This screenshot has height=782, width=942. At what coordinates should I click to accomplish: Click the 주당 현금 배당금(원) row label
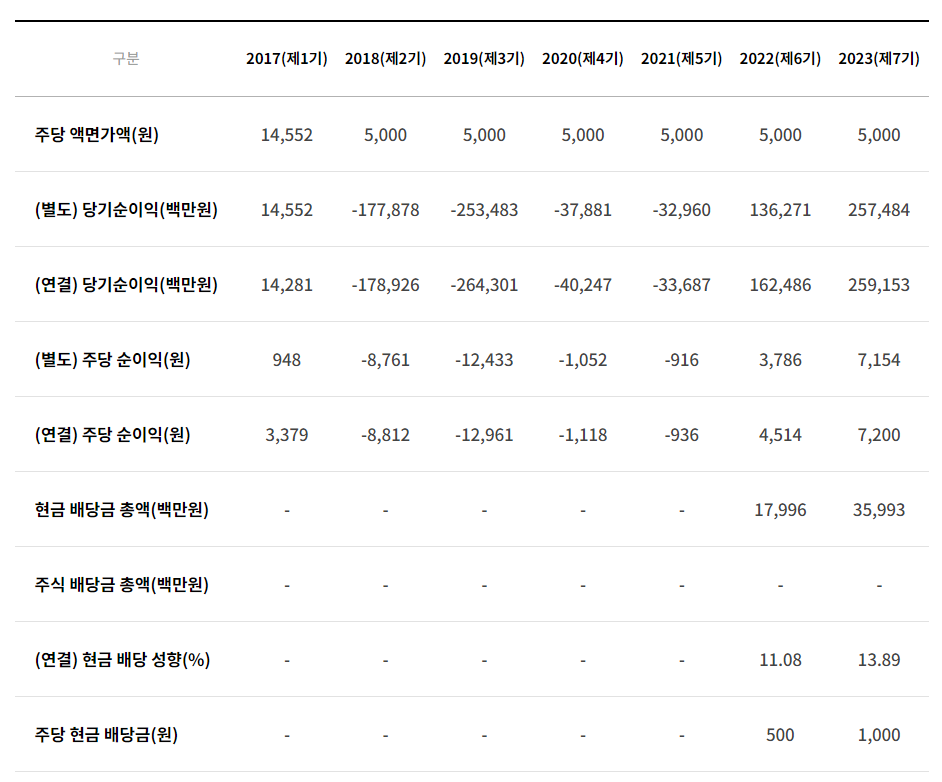[106, 735]
